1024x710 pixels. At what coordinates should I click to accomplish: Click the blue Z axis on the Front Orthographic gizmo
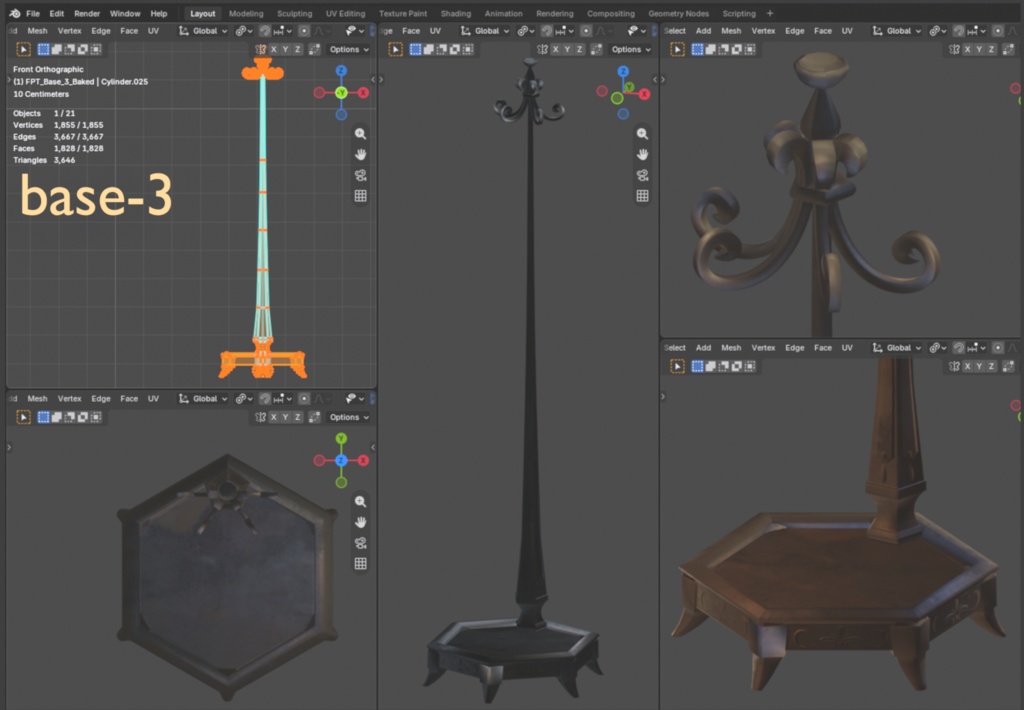click(x=341, y=71)
